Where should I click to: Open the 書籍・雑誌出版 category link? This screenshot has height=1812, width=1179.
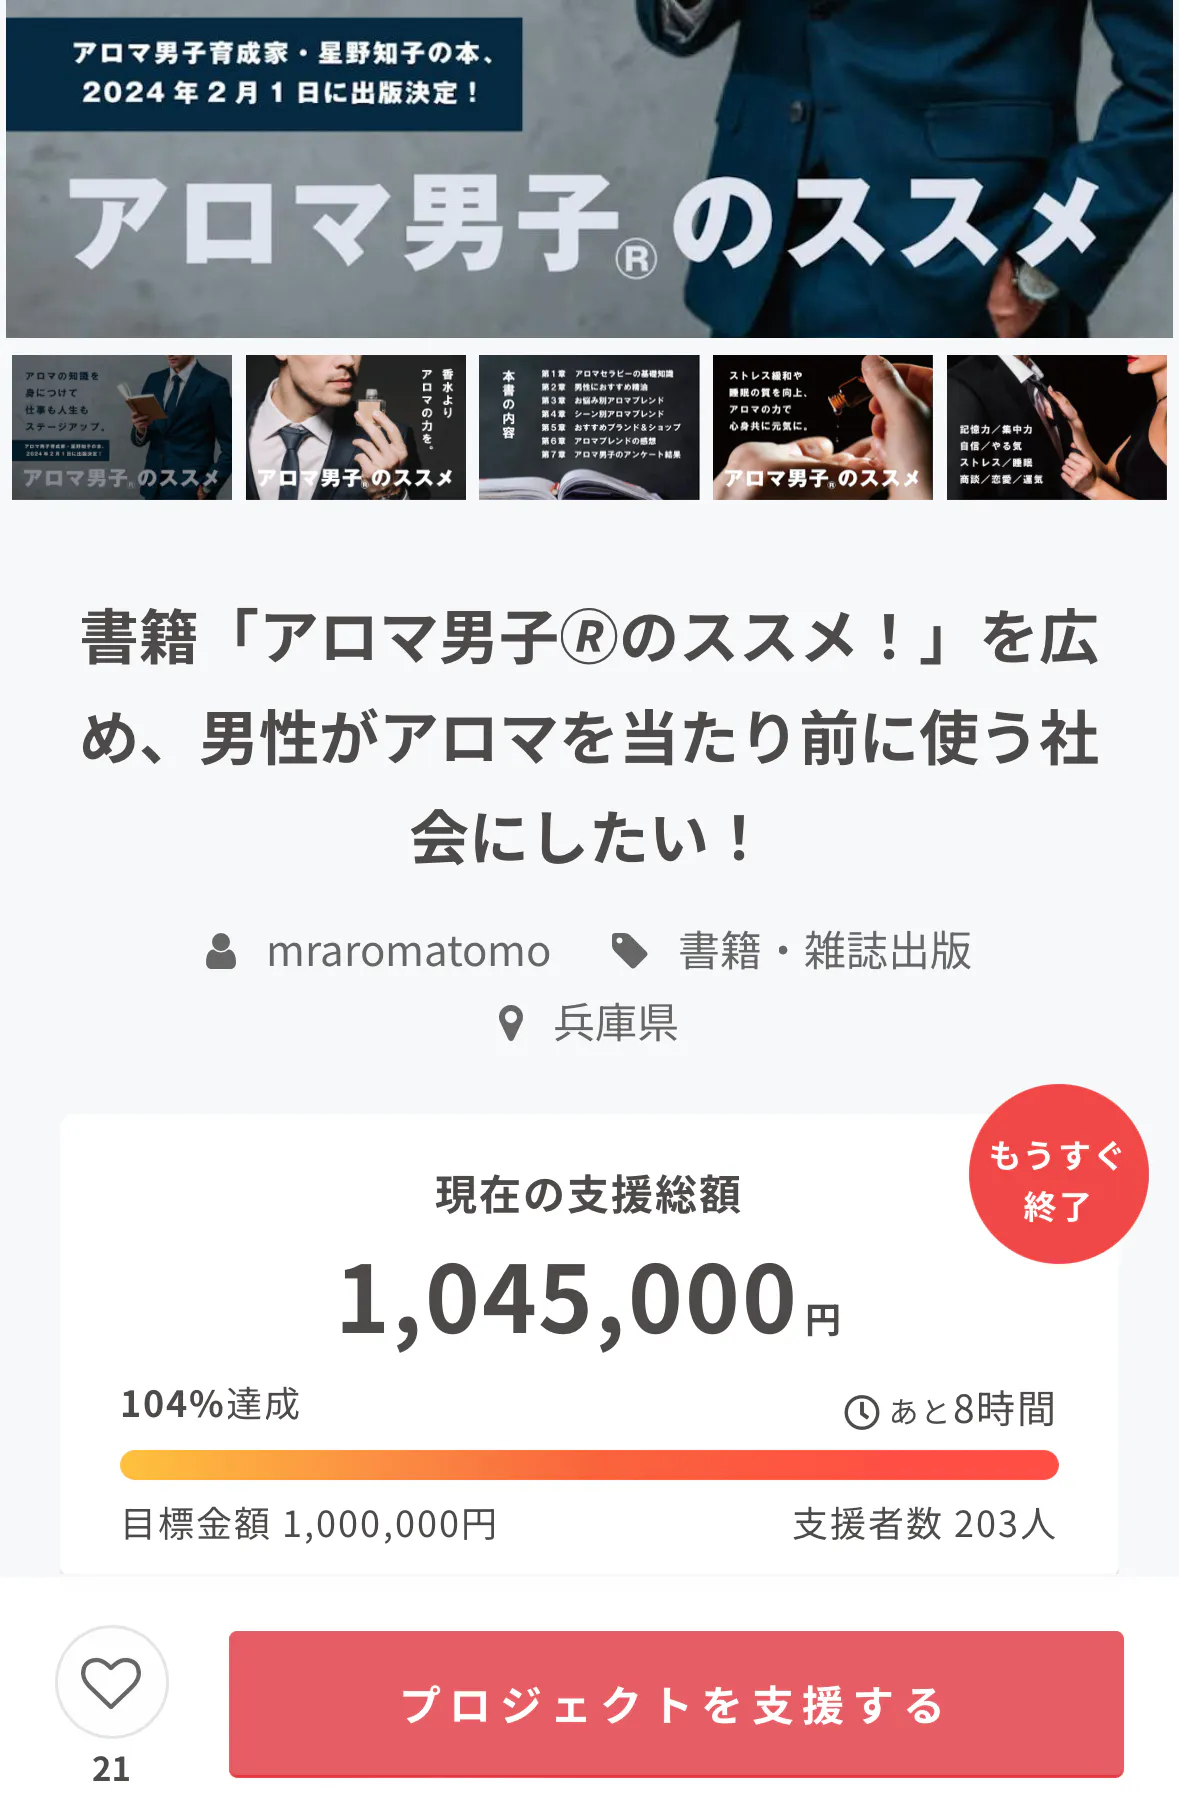(x=825, y=951)
